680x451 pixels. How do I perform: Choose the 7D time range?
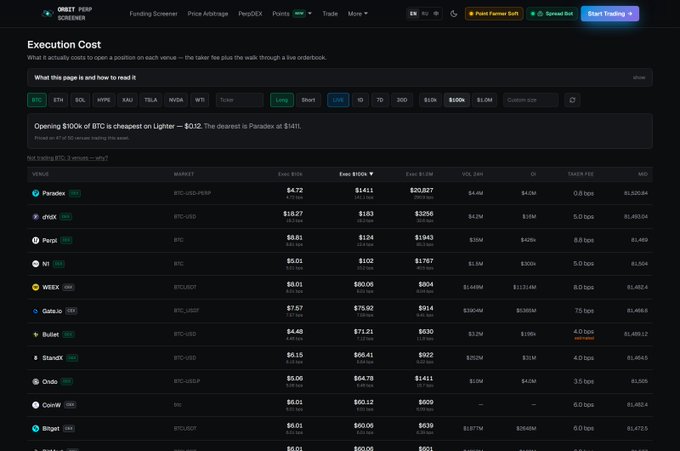pyautogui.click(x=380, y=100)
